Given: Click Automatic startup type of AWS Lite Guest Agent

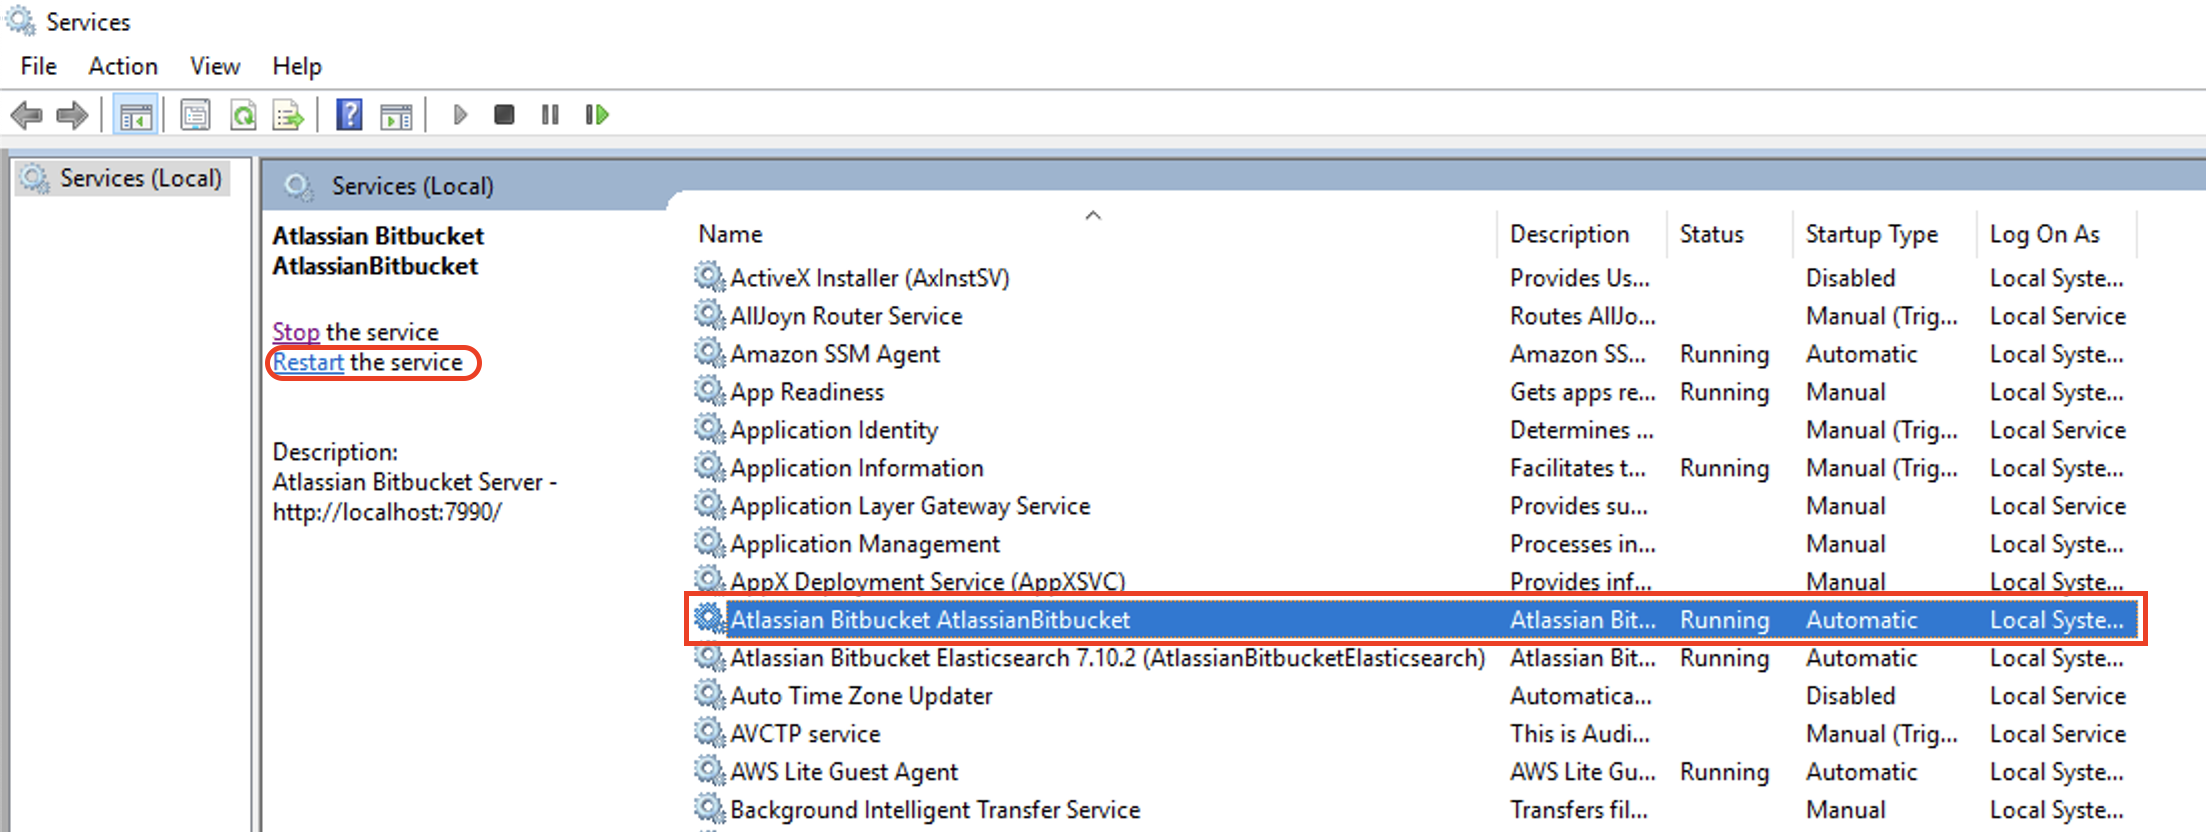Looking at the screenshot, I should [1861, 772].
